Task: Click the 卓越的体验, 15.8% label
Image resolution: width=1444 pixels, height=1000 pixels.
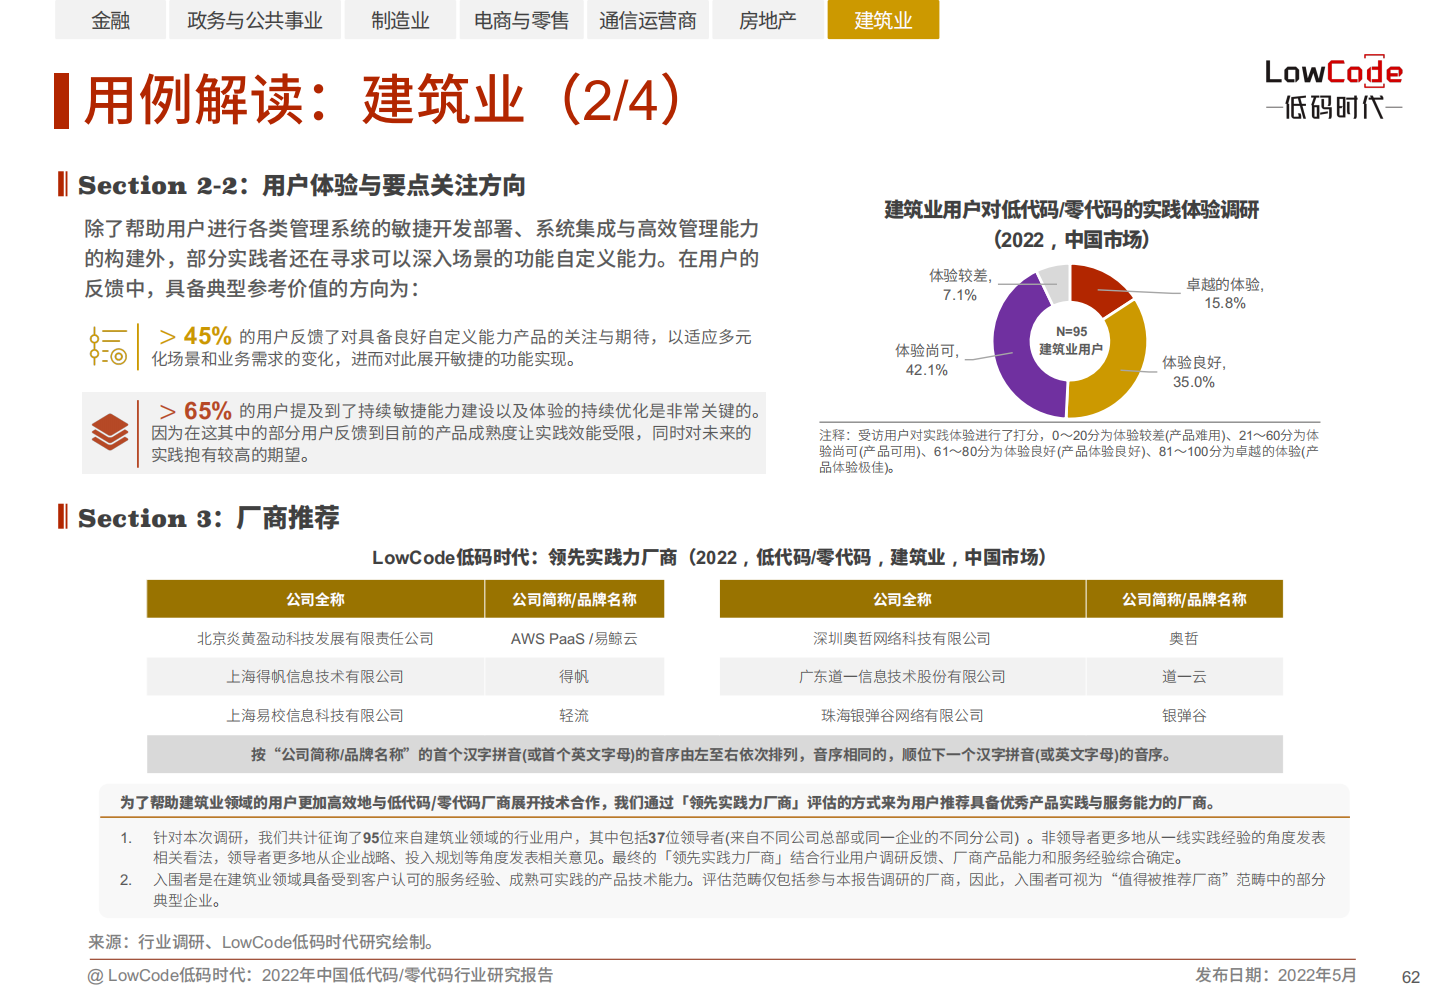Action: click(x=1225, y=294)
